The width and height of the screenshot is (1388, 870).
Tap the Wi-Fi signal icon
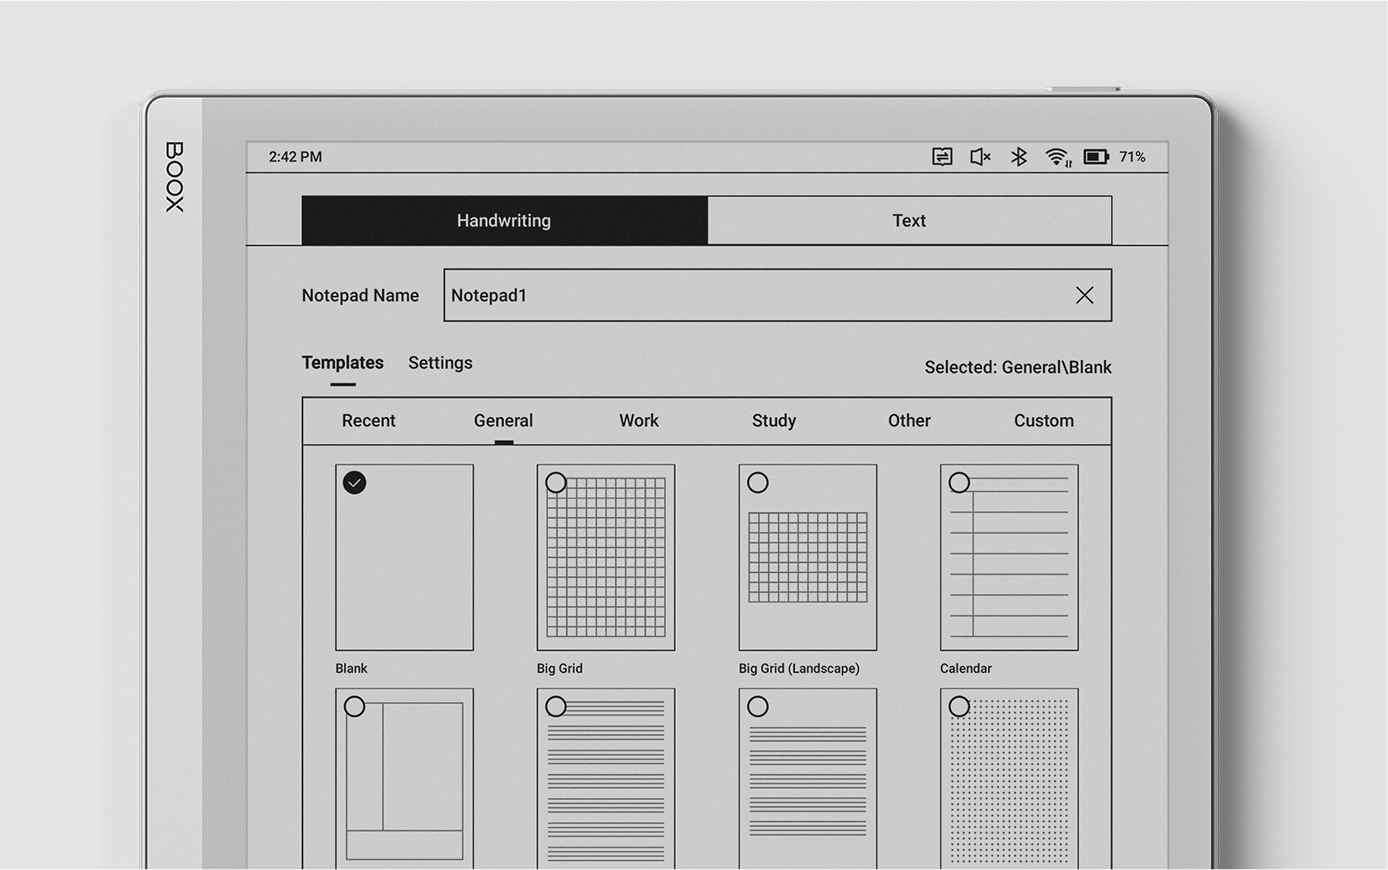pos(1057,157)
